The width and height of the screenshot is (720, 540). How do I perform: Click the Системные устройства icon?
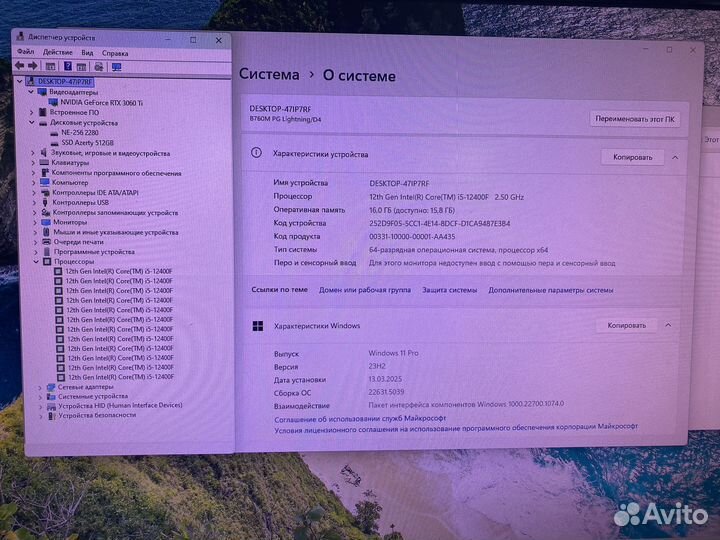click(x=51, y=396)
